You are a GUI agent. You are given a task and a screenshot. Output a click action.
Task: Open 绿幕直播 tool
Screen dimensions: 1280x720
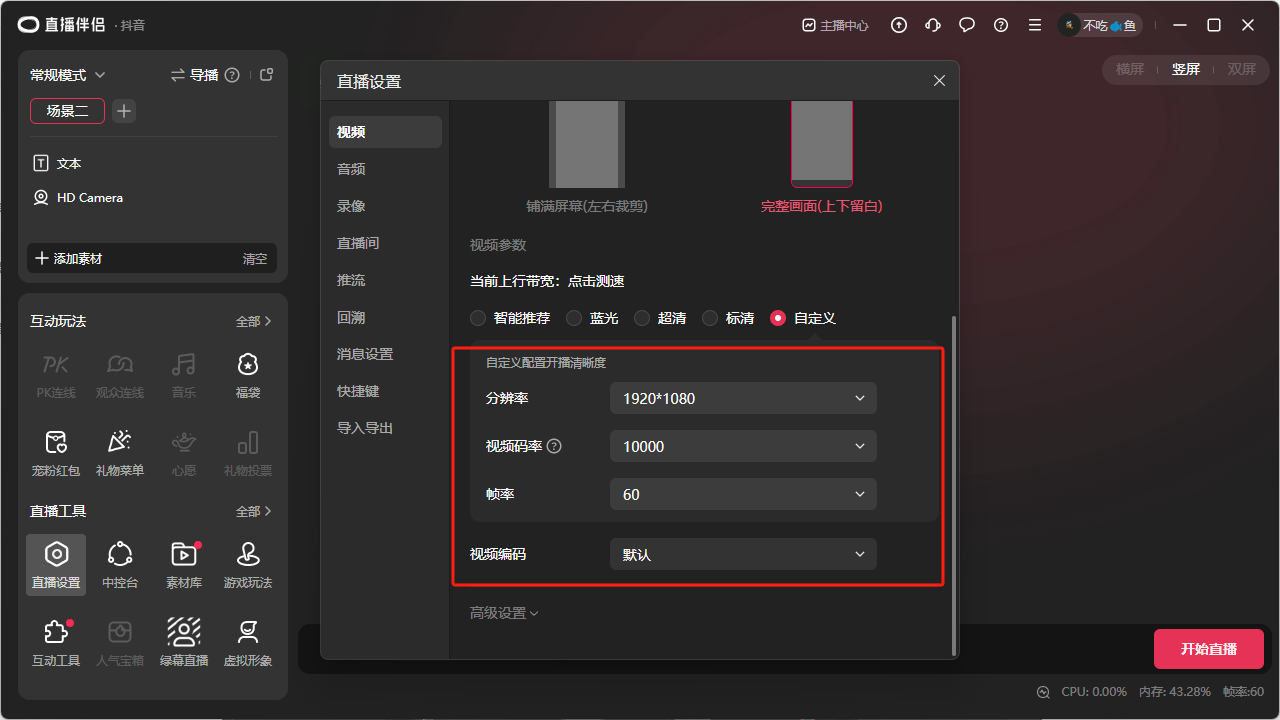[x=184, y=642]
